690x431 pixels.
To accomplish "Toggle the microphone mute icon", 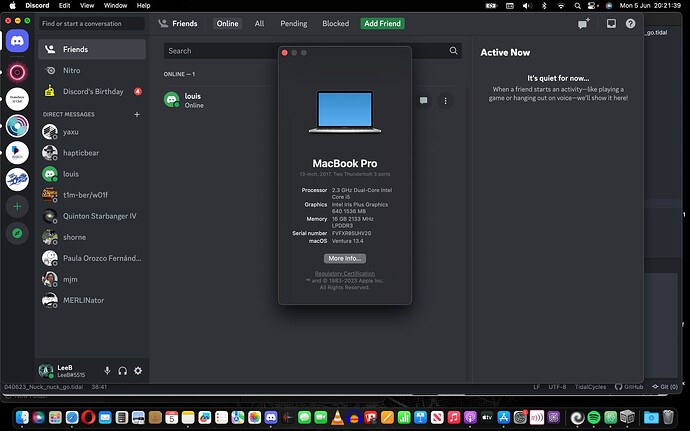I will [107, 371].
